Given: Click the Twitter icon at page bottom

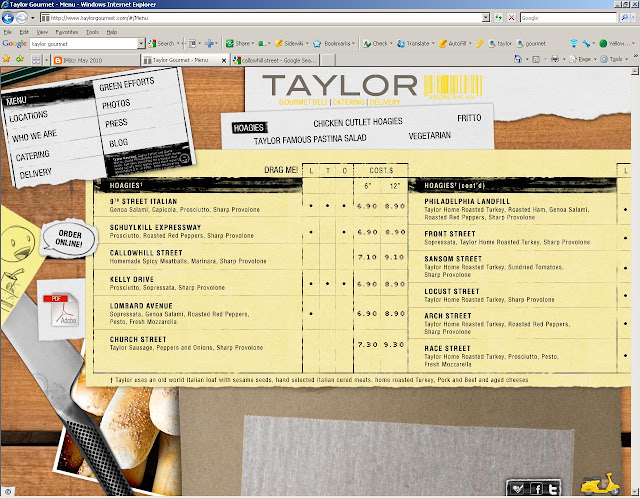Looking at the screenshot, I should pos(553,488).
